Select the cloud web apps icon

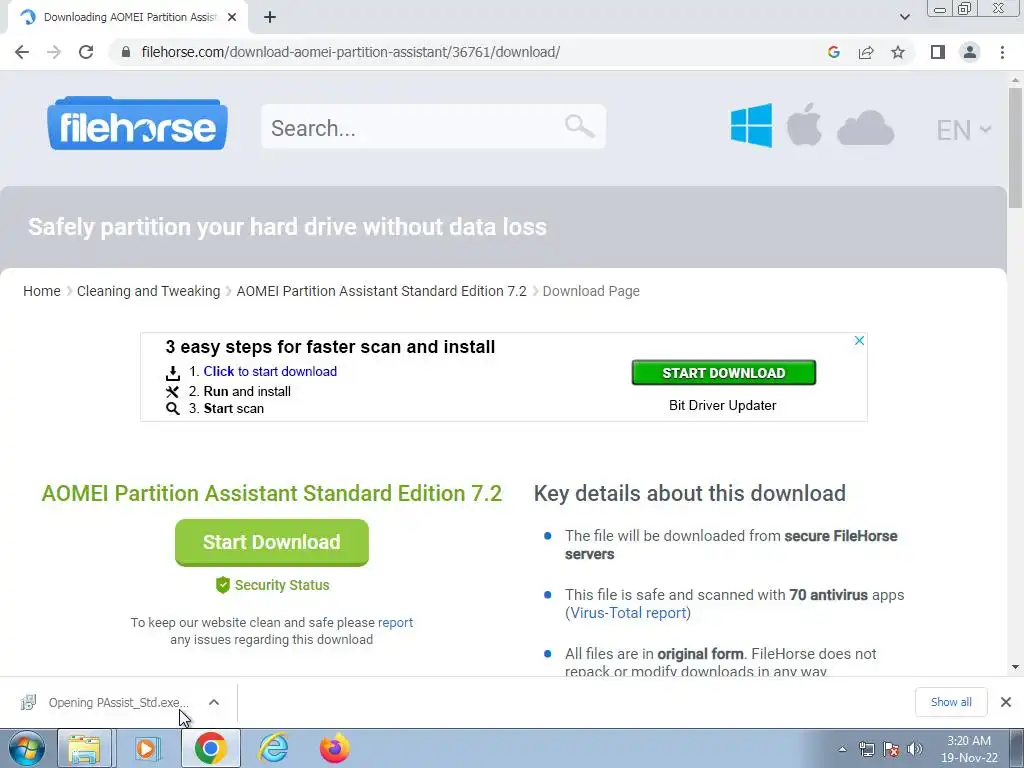[865, 127]
